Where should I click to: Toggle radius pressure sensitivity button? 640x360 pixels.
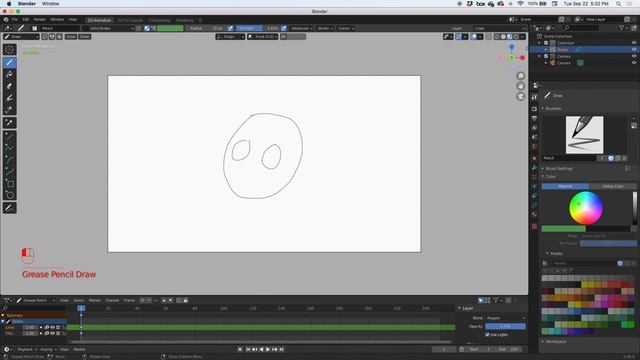(231, 28)
